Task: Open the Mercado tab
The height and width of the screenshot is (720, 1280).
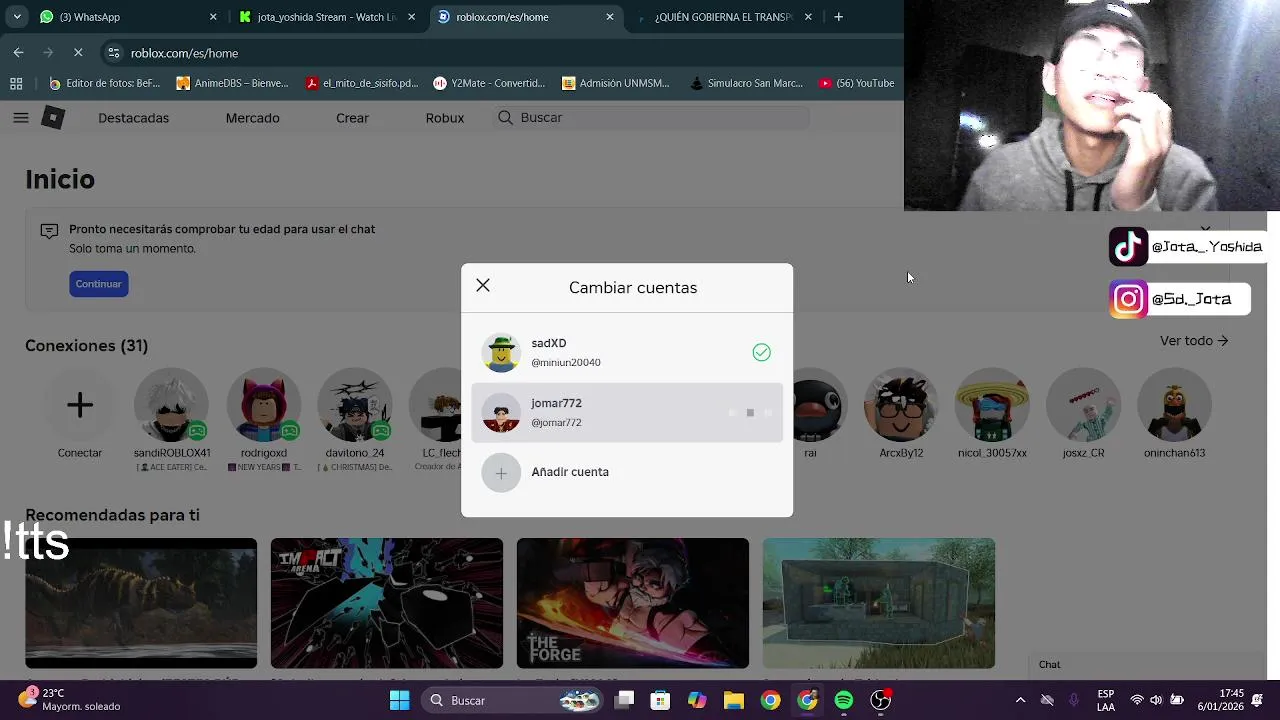Action: (x=252, y=118)
